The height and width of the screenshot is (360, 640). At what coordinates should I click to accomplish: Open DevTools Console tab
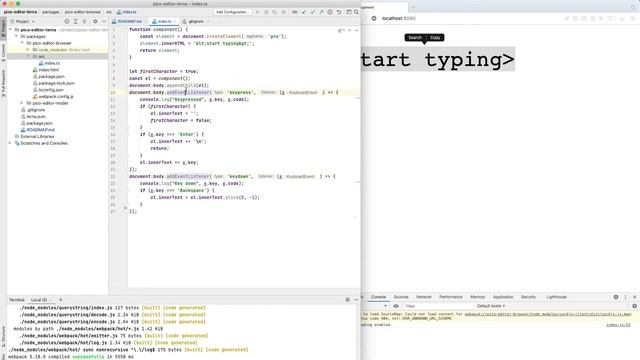378,297
